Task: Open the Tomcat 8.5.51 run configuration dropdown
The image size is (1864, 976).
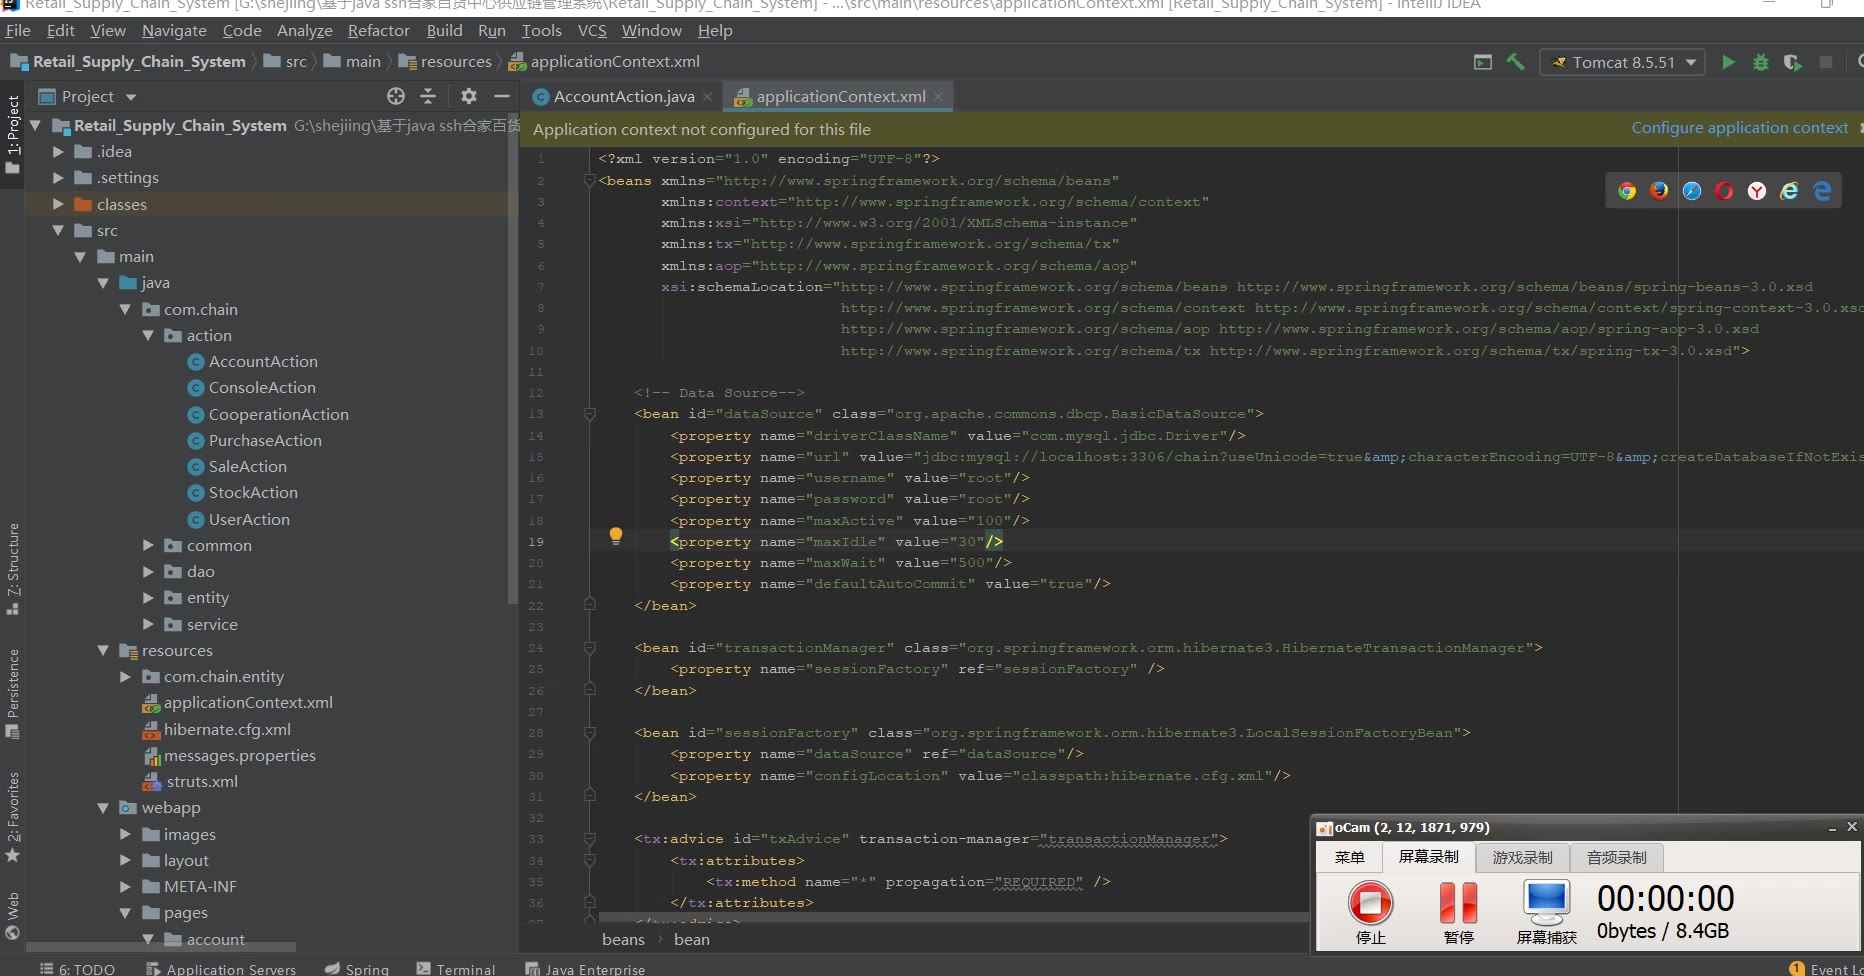Action: point(1622,62)
